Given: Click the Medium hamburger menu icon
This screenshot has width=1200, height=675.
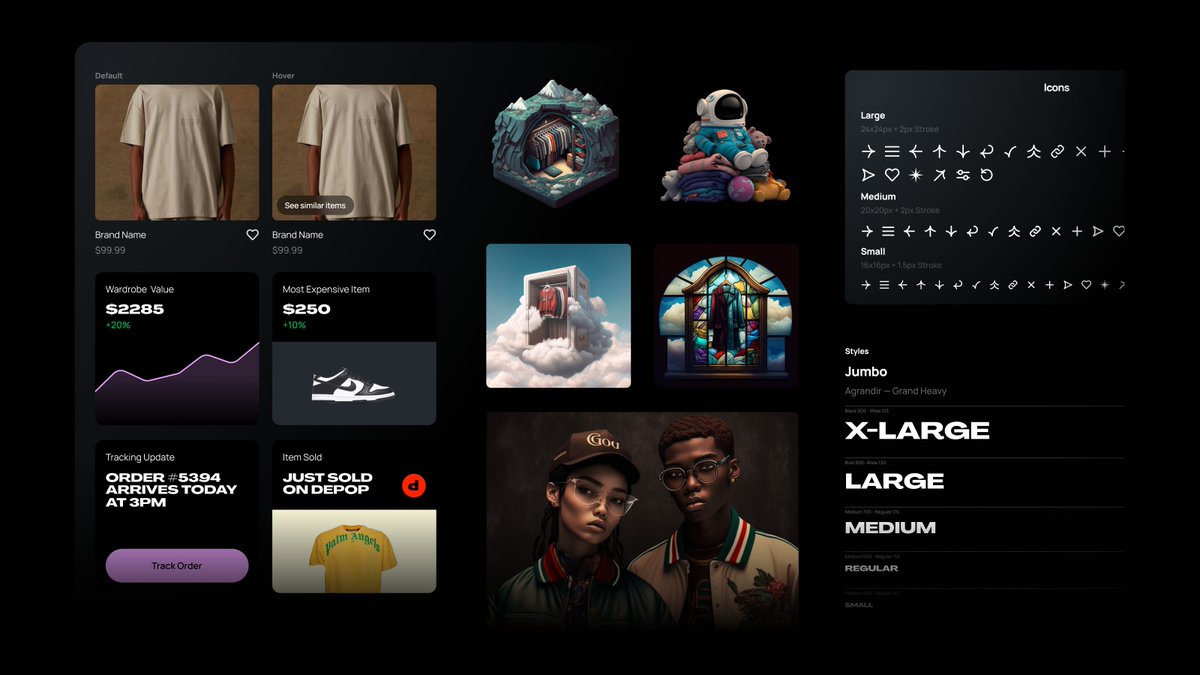Looking at the screenshot, I should [x=888, y=231].
